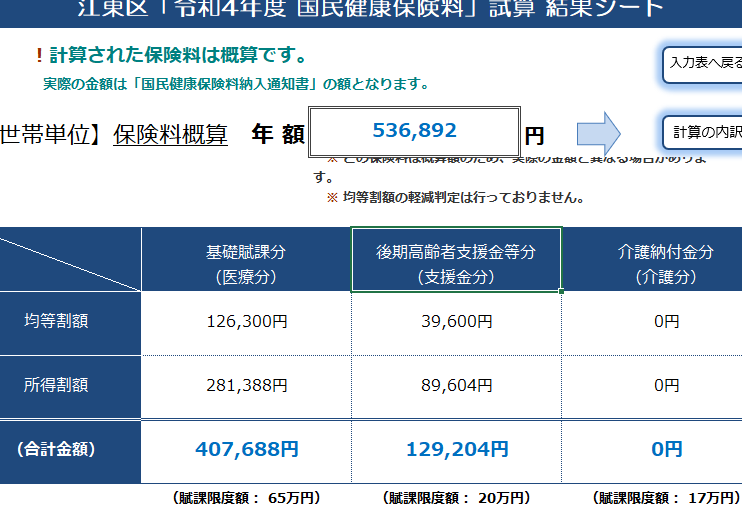The image size is (742, 513).
Task: Click the 39,600円 cell
Action: click(456, 322)
